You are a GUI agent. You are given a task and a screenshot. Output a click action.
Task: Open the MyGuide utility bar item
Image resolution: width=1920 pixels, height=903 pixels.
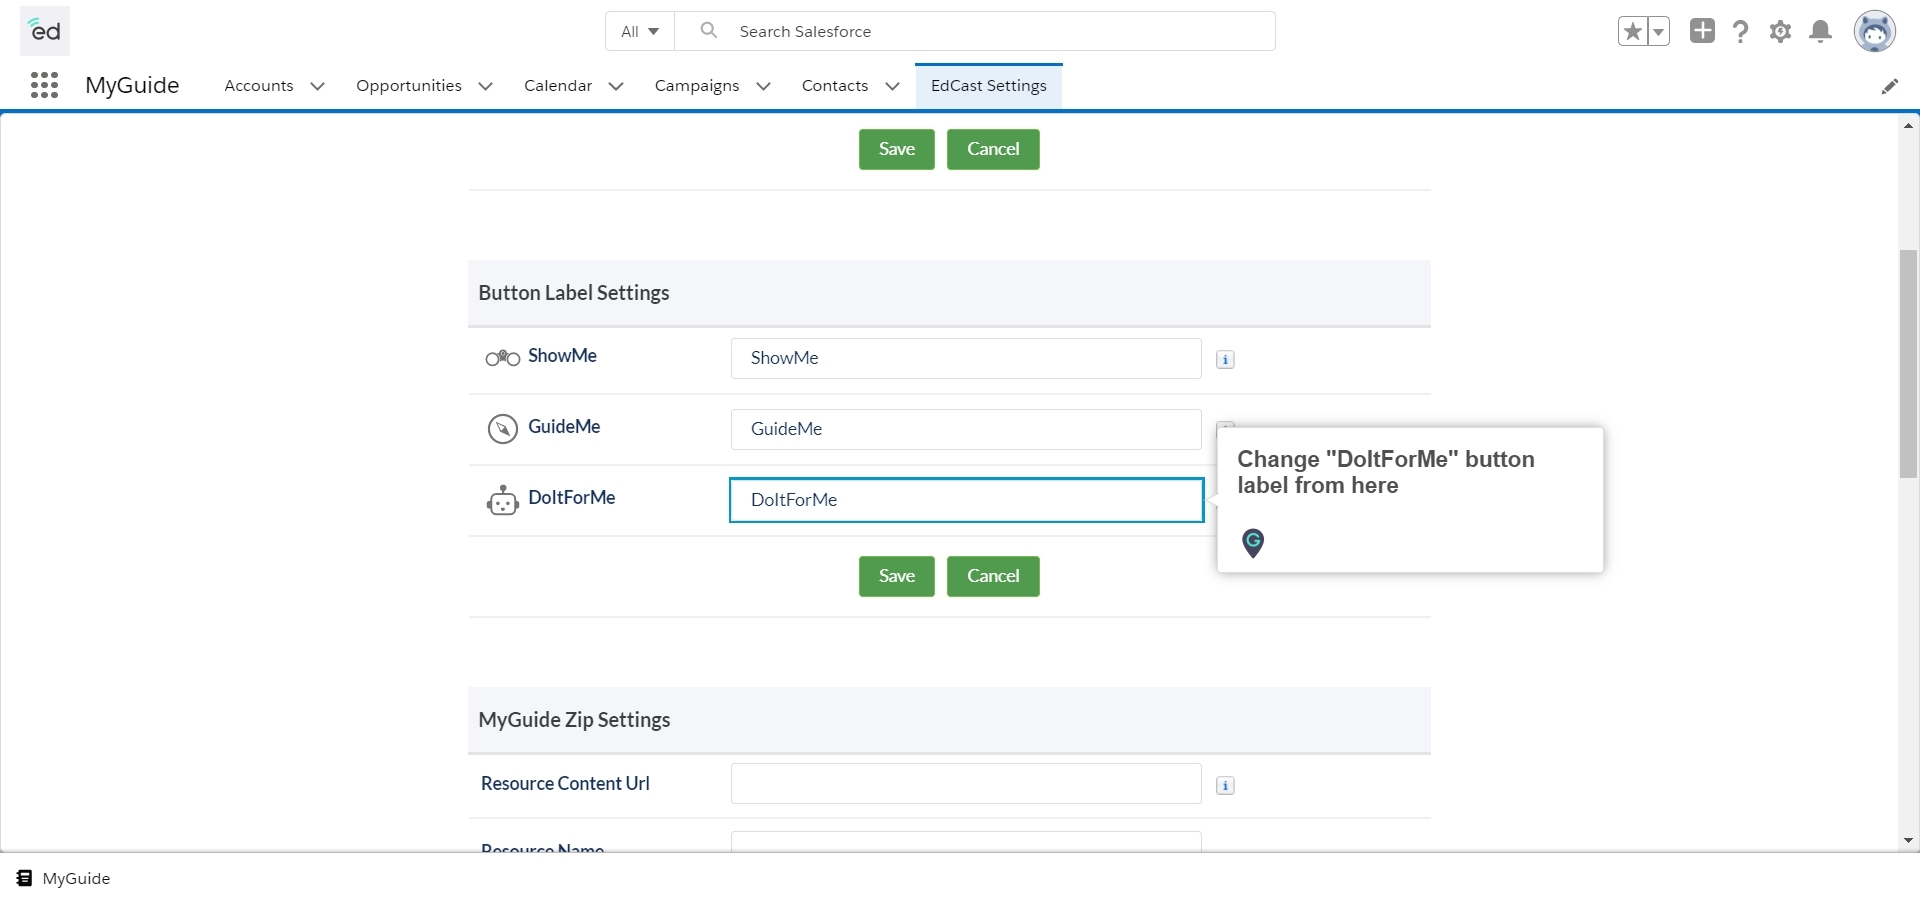pos(64,879)
